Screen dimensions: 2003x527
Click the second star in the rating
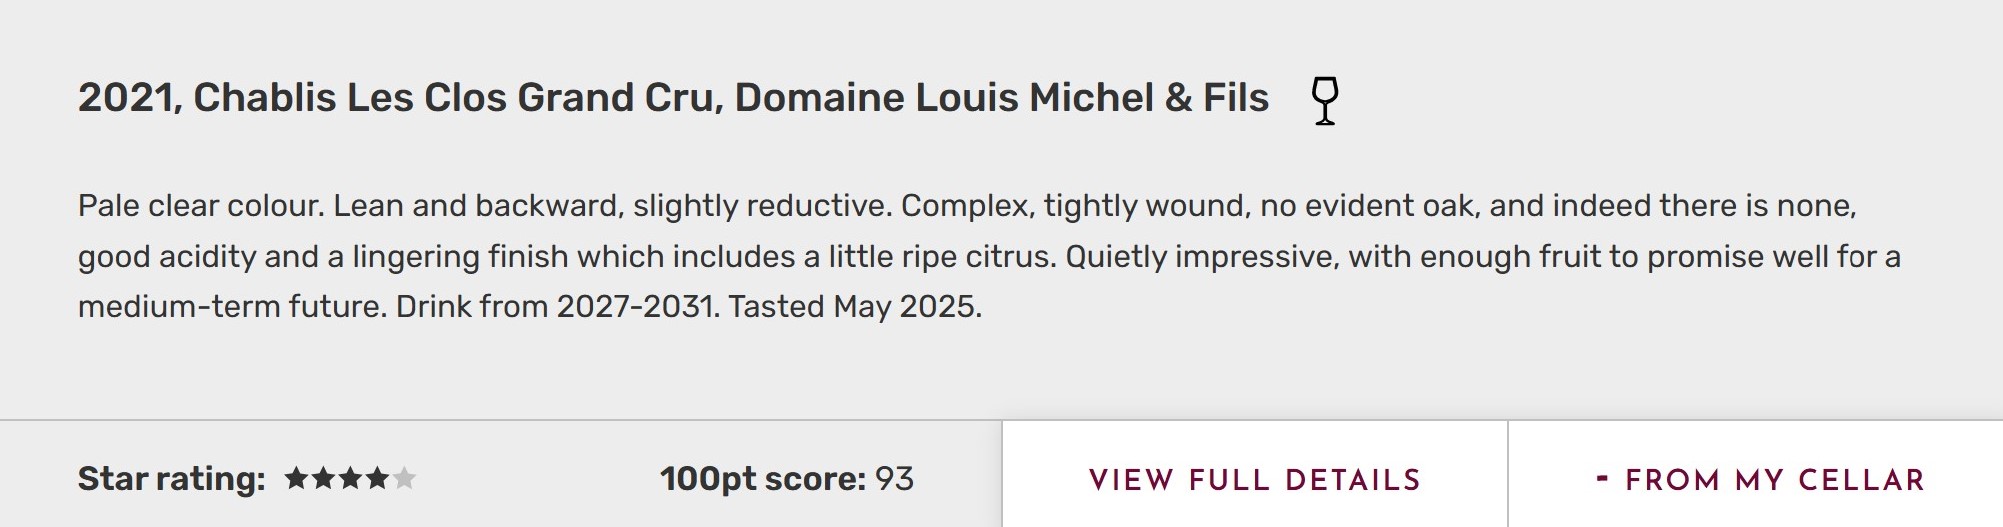tap(323, 479)
